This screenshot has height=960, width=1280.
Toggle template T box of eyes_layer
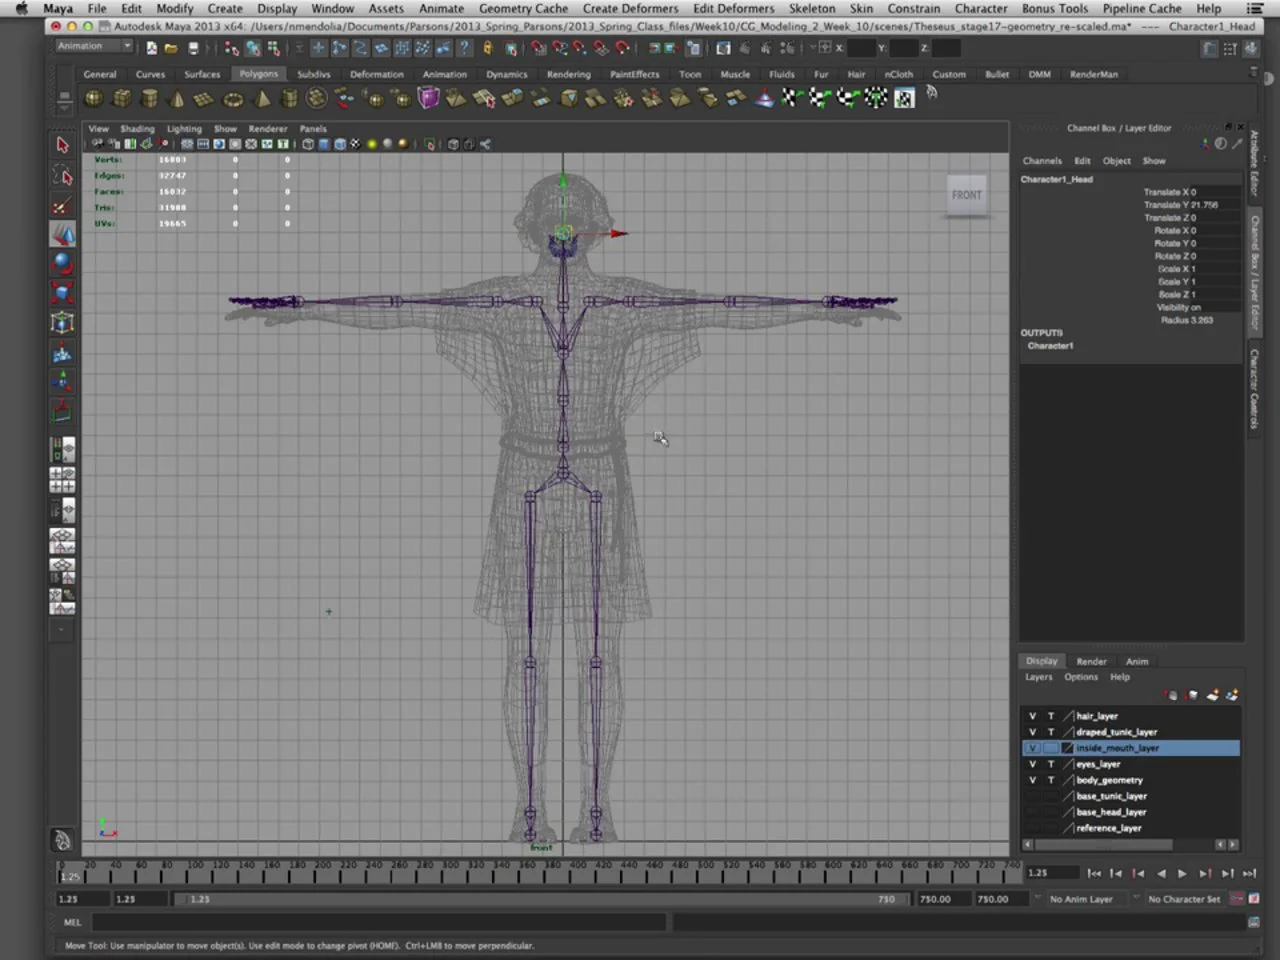point(1050,764)
